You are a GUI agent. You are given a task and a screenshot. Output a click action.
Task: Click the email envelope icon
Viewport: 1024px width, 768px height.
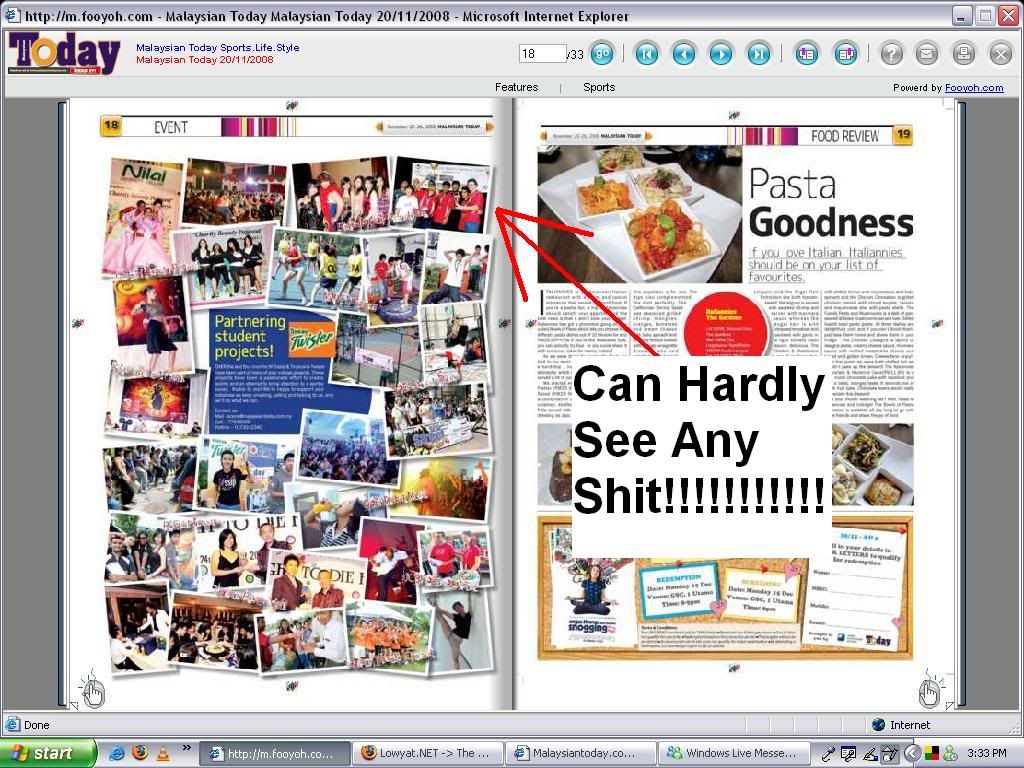[927, 54]
